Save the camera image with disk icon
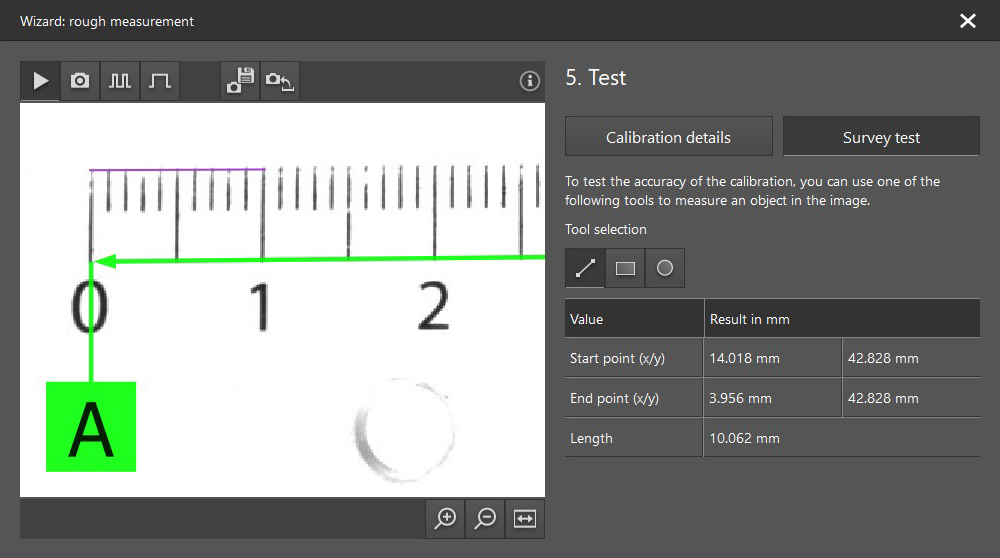1000x558 pixels. pos(240,81)
